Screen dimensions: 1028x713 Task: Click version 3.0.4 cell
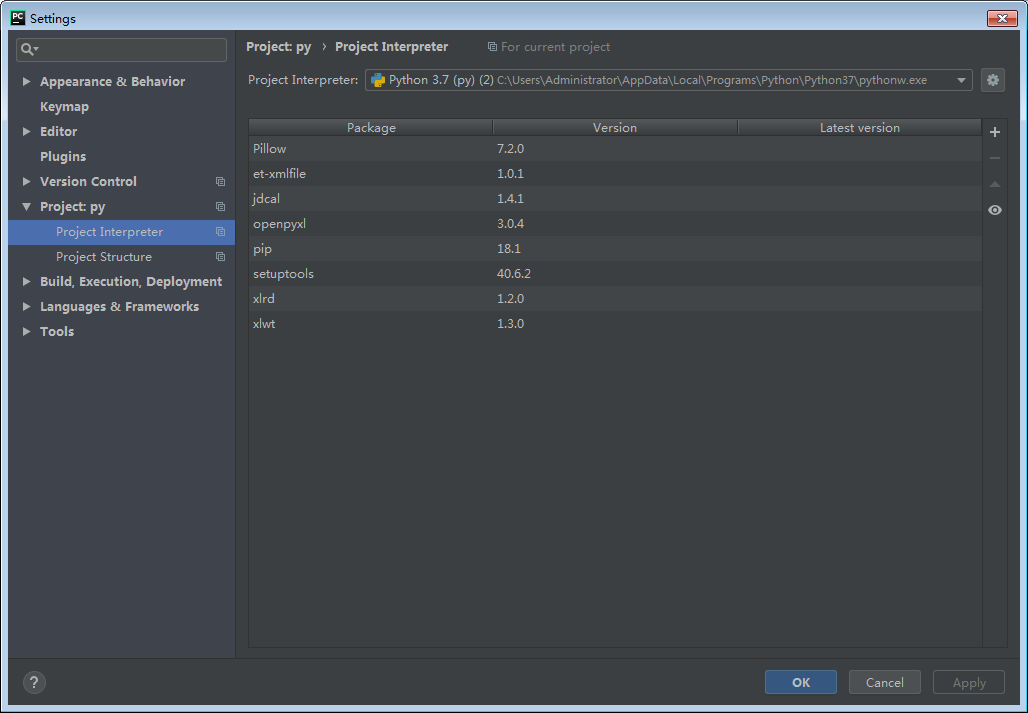pyautogui.click(x=510, y=223)
